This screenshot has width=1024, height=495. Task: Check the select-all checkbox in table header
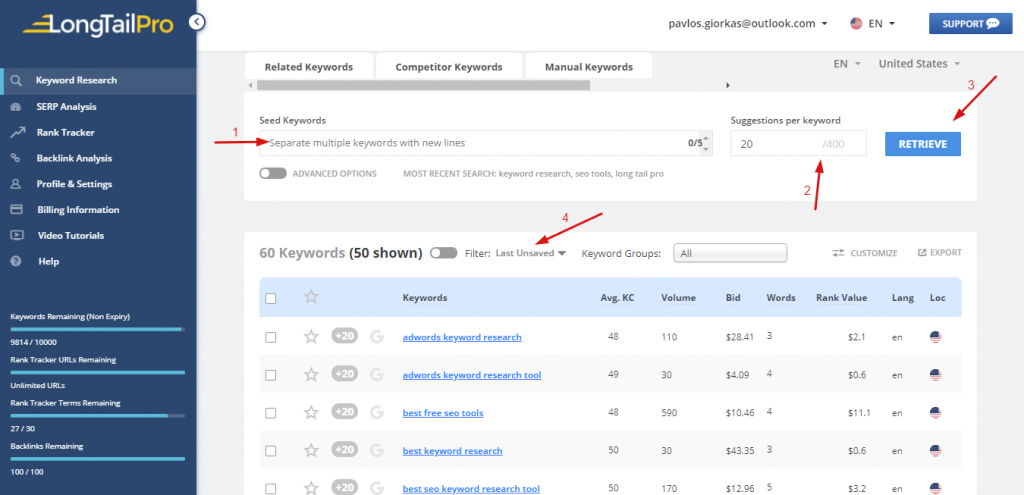[x=270, y=298]
